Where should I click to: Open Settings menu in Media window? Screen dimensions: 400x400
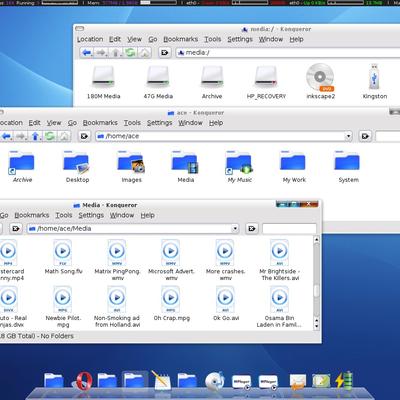click(91, 215)
